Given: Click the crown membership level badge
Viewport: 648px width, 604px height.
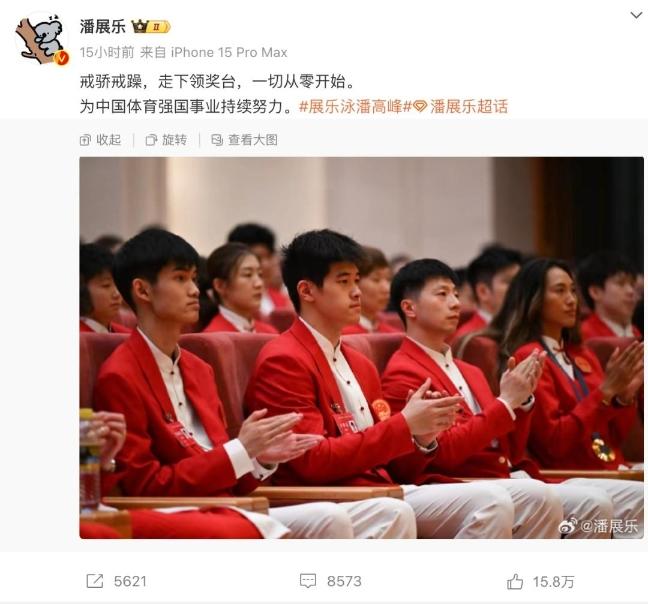Looking at the screenshot, I should [150, 26].
